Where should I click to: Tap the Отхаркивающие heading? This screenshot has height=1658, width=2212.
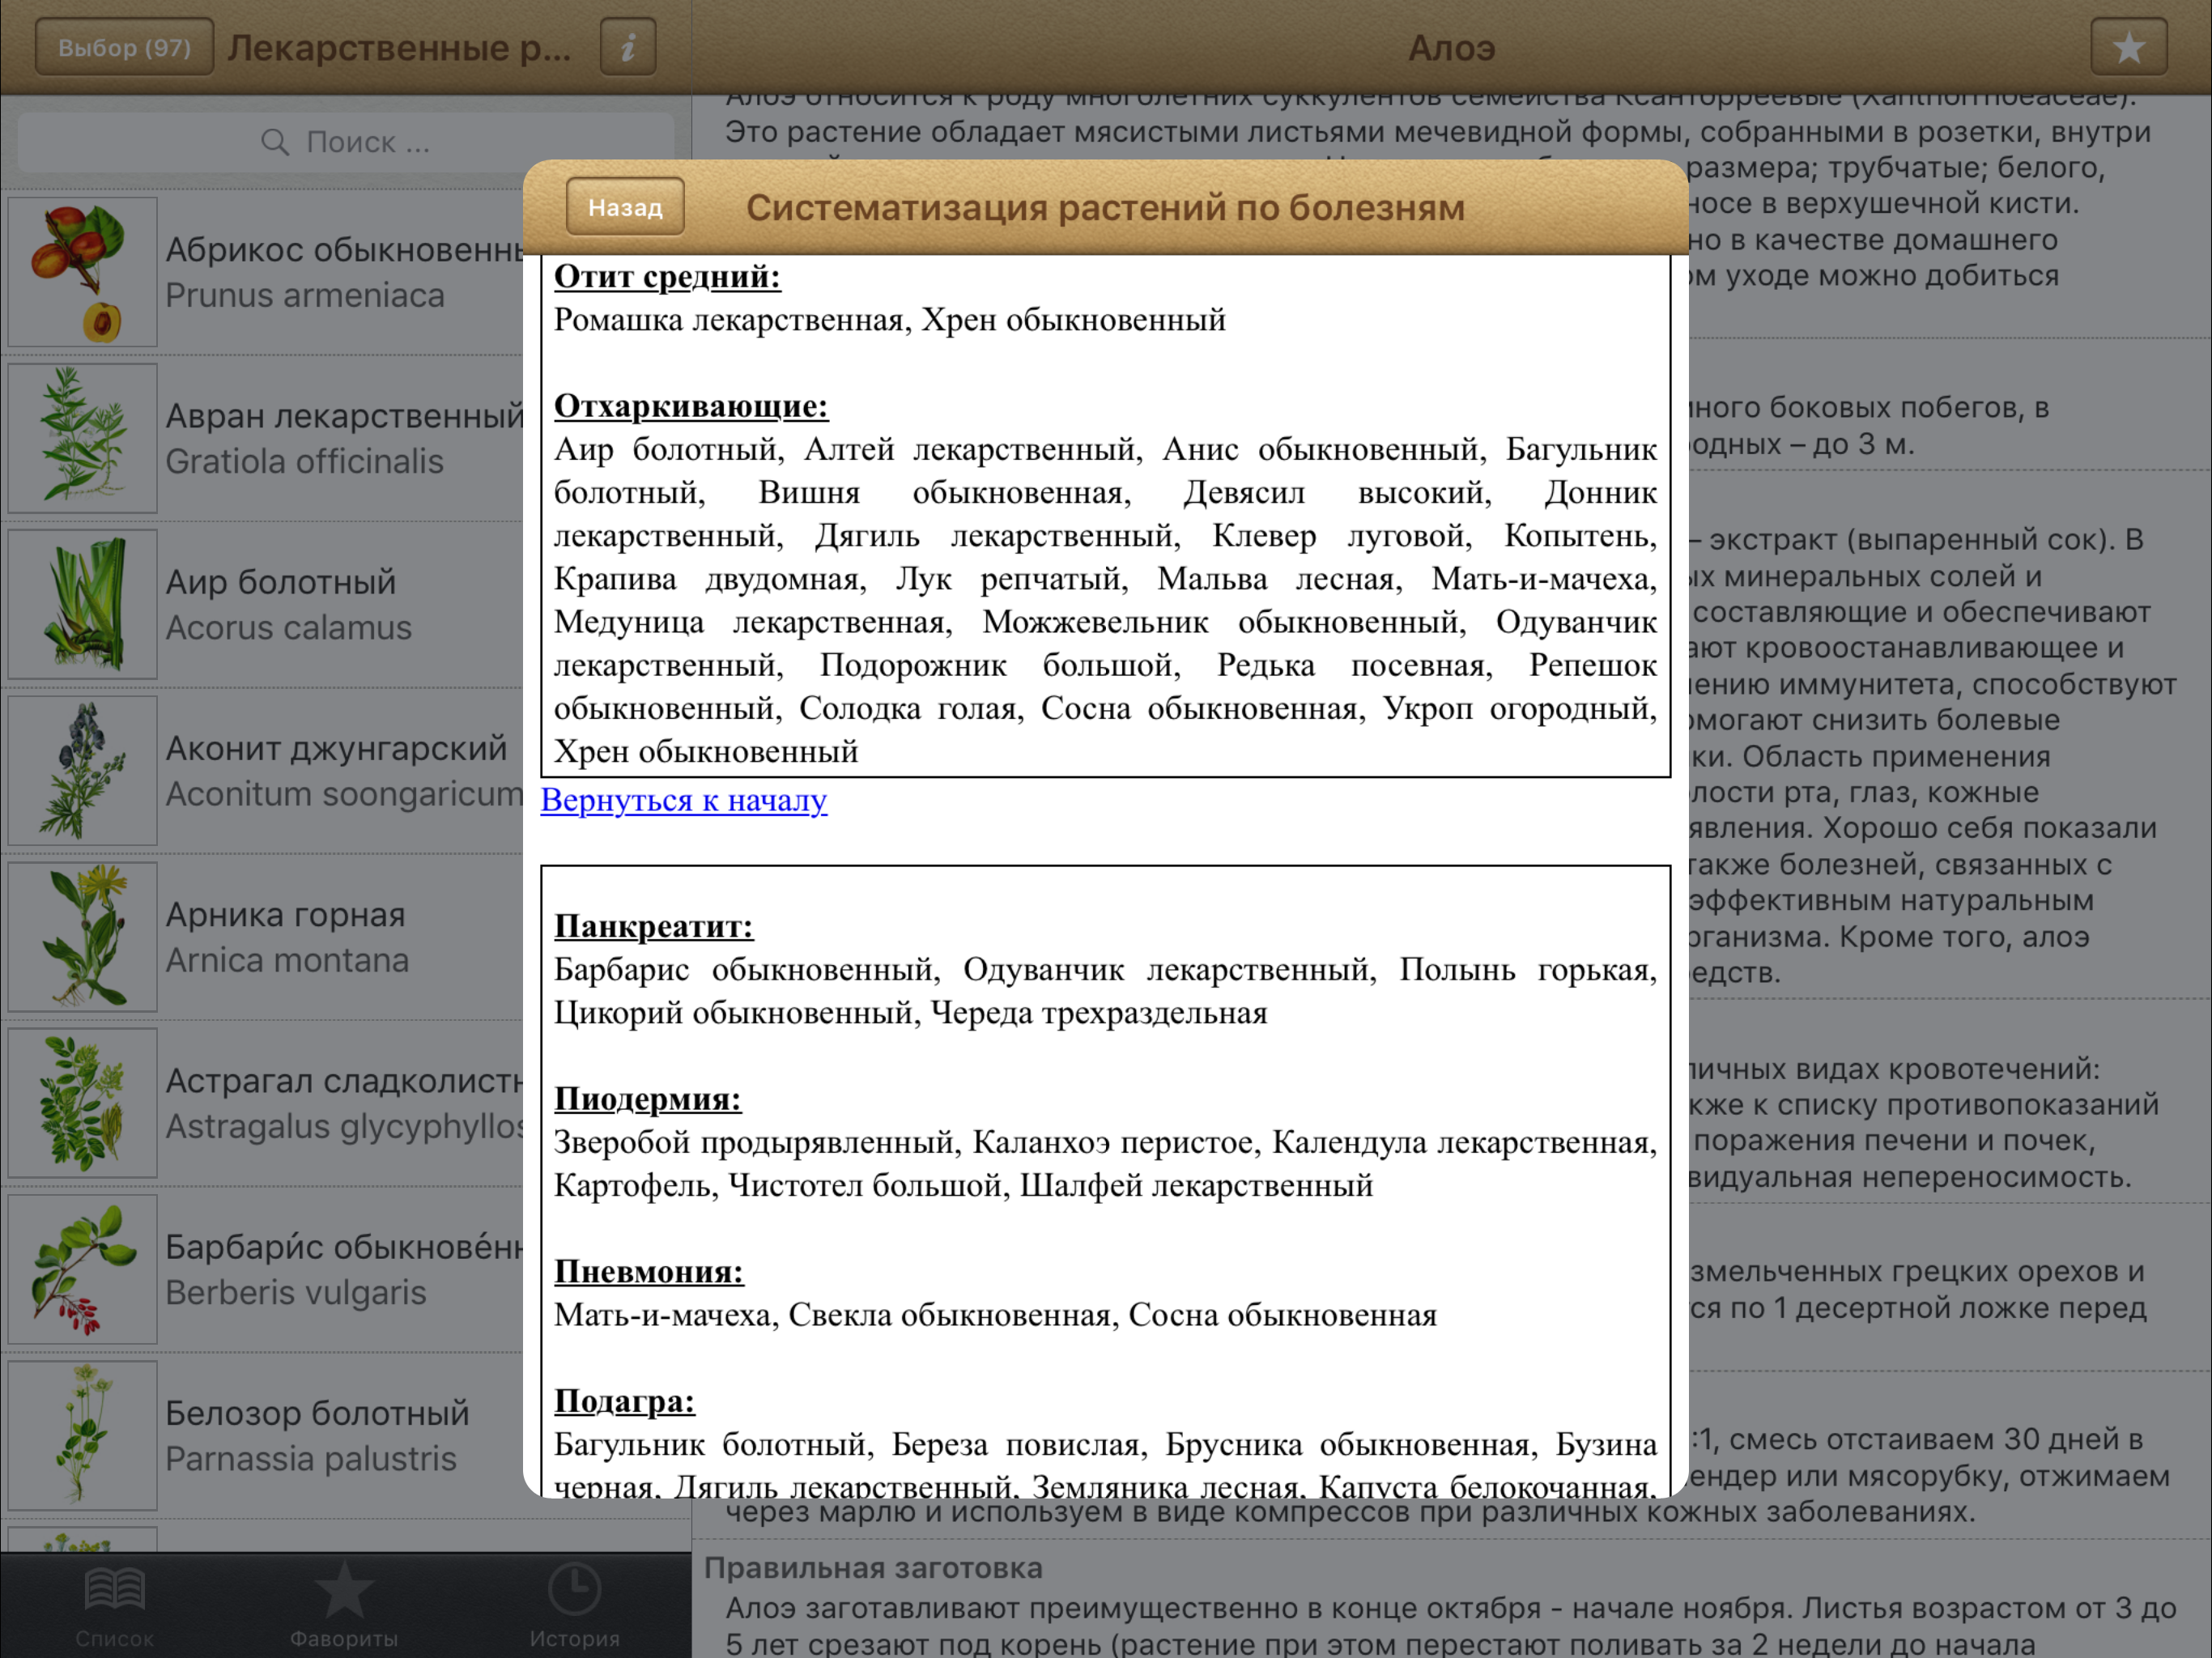pyautogui.click(x=691, y=406)
